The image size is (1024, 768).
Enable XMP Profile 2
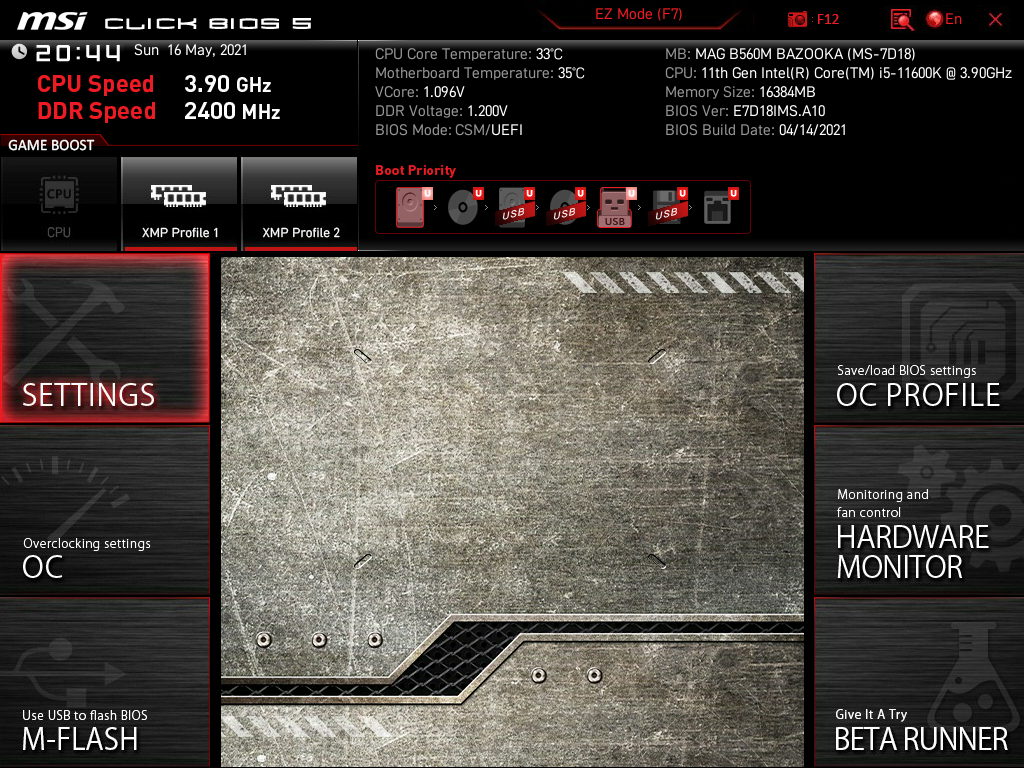click(300, 204)
